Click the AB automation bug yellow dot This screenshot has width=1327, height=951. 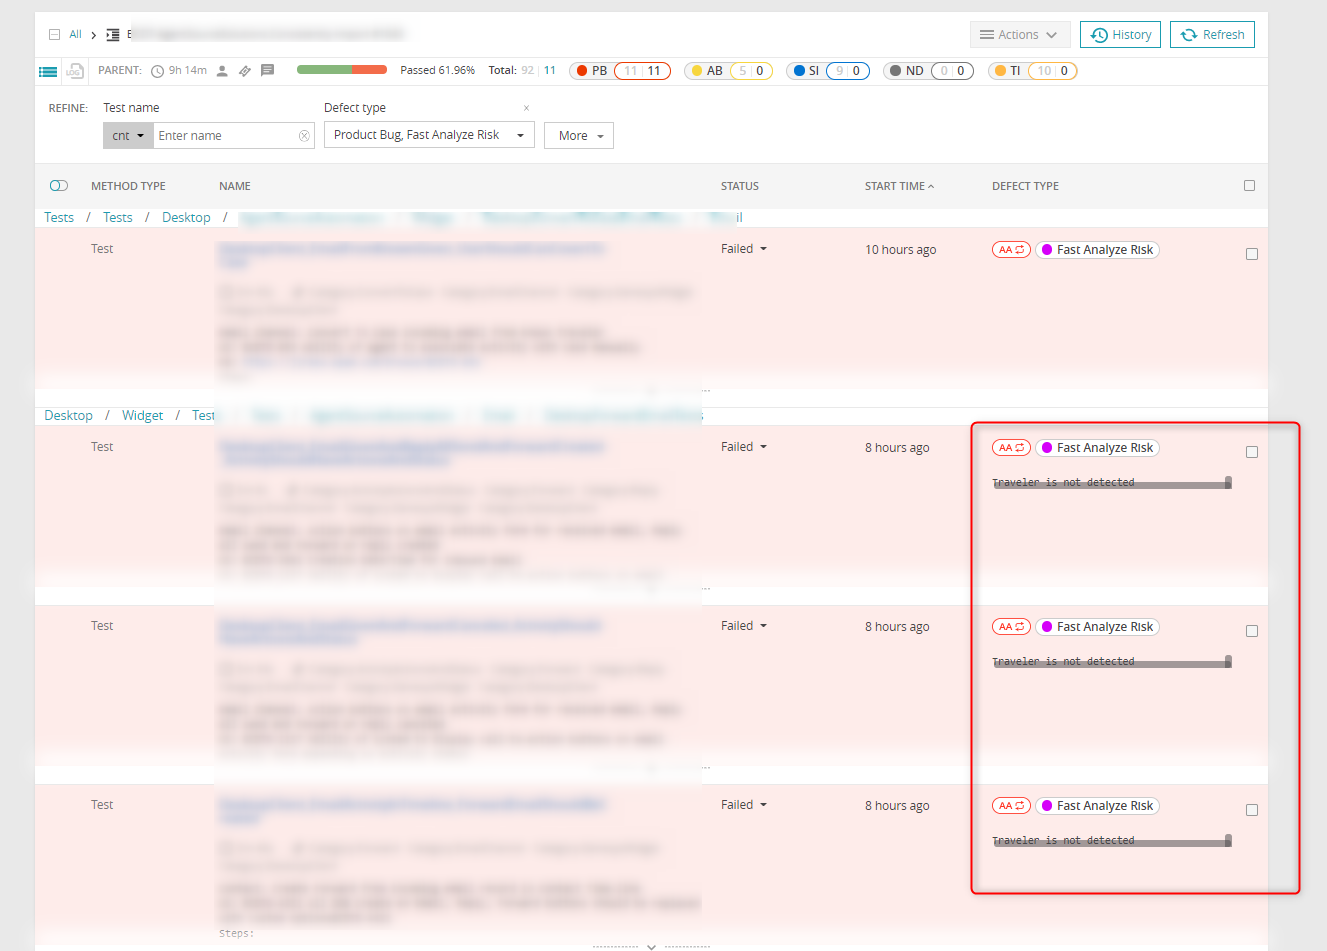(697, 71)
